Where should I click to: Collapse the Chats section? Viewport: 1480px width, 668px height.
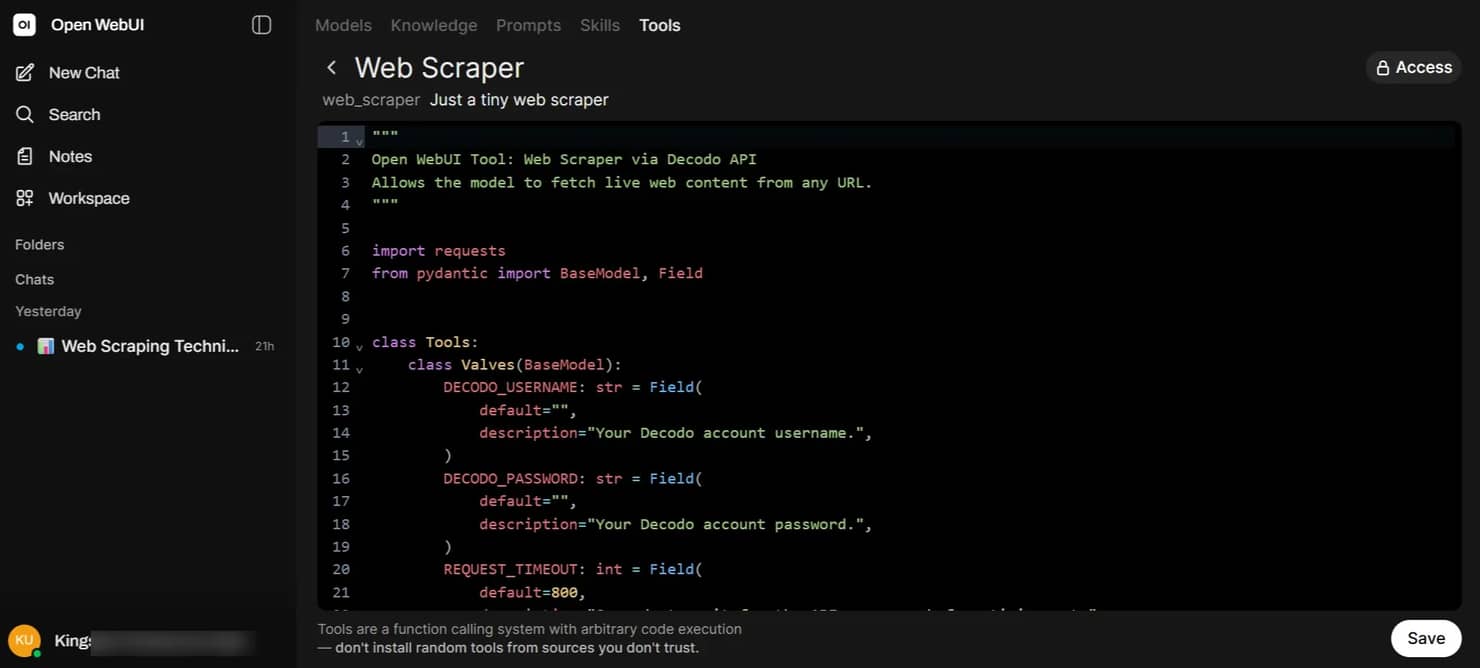point(35,279)
